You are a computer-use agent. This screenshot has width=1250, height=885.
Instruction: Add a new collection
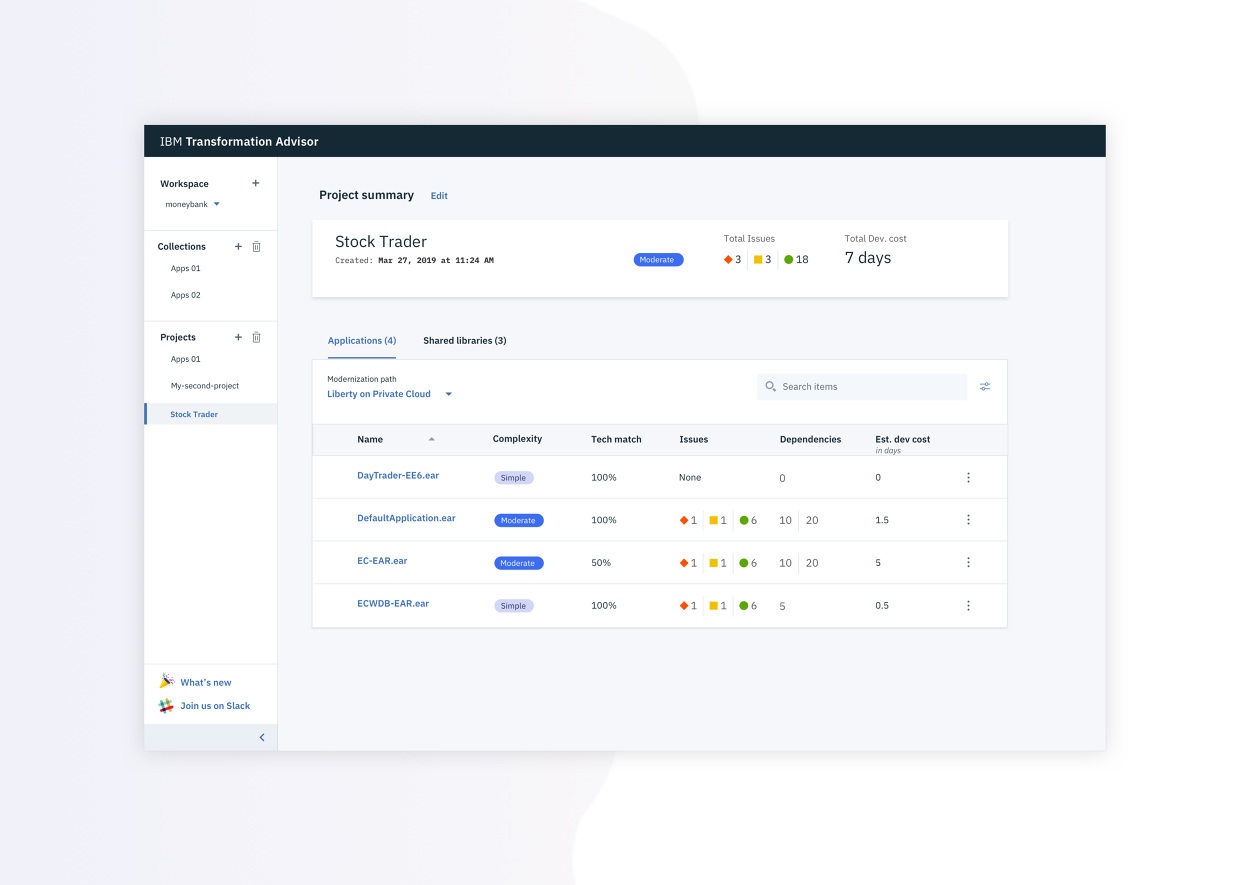tap(237, 246)
